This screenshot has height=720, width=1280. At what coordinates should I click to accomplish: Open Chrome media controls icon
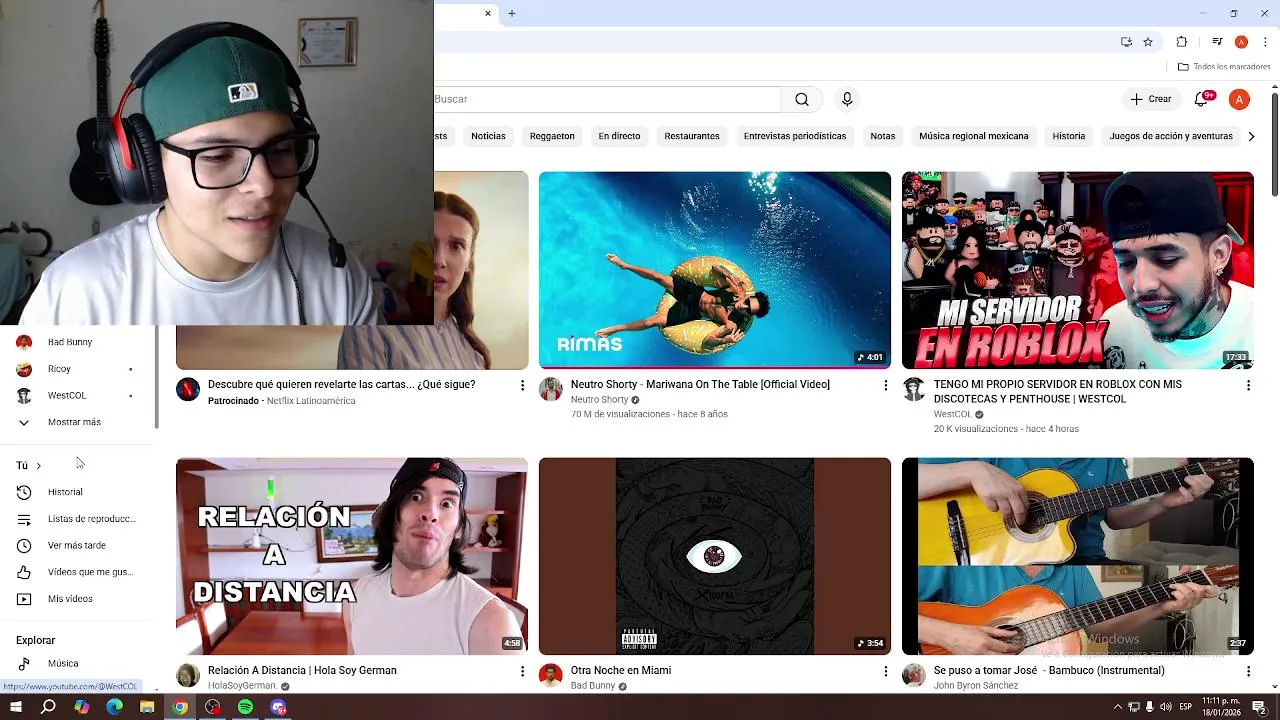pos(1217,42)
